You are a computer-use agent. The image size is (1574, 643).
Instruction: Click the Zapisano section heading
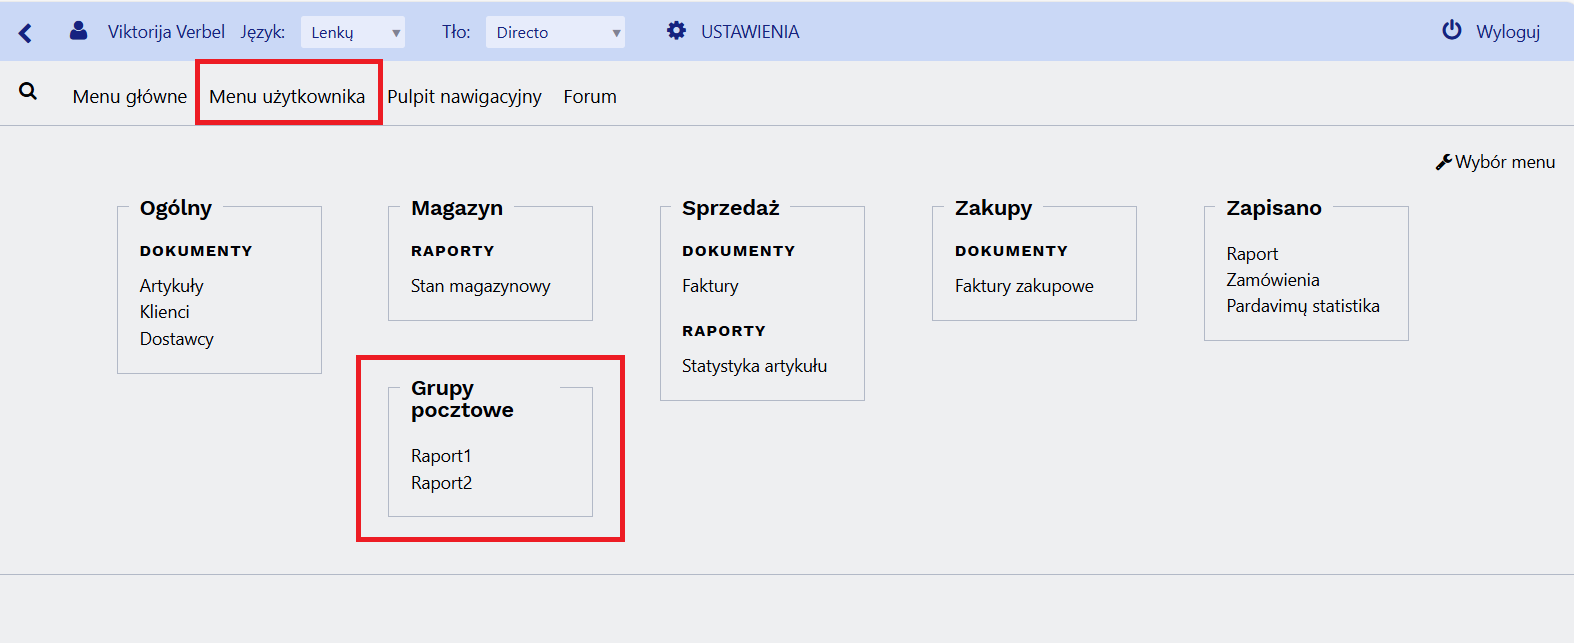click(x=1274, y=208)
